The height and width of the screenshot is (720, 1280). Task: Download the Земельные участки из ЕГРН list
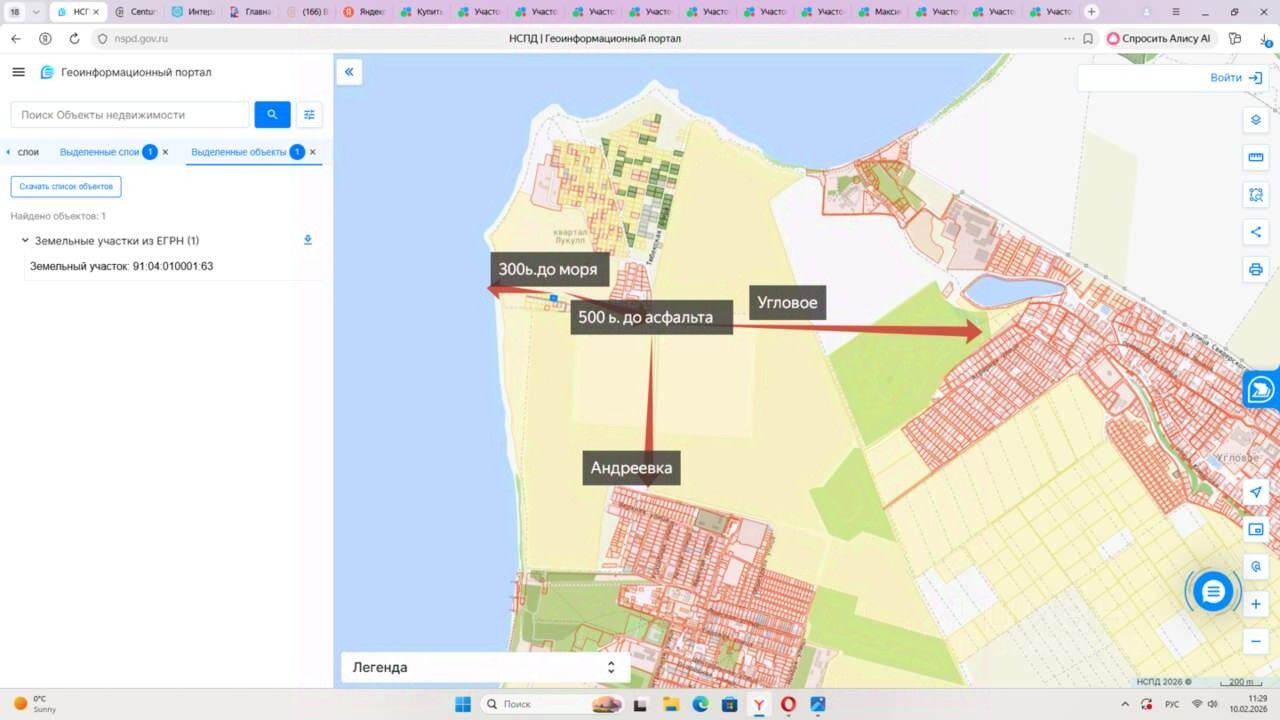308,240
